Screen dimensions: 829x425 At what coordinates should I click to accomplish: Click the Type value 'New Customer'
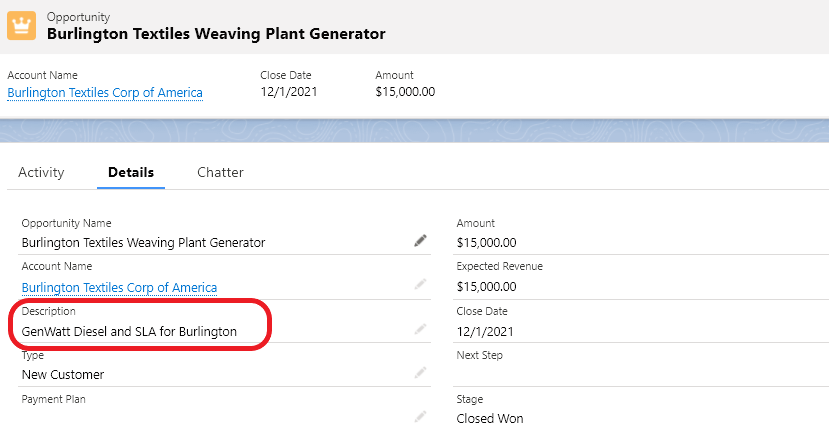(63, 375)
